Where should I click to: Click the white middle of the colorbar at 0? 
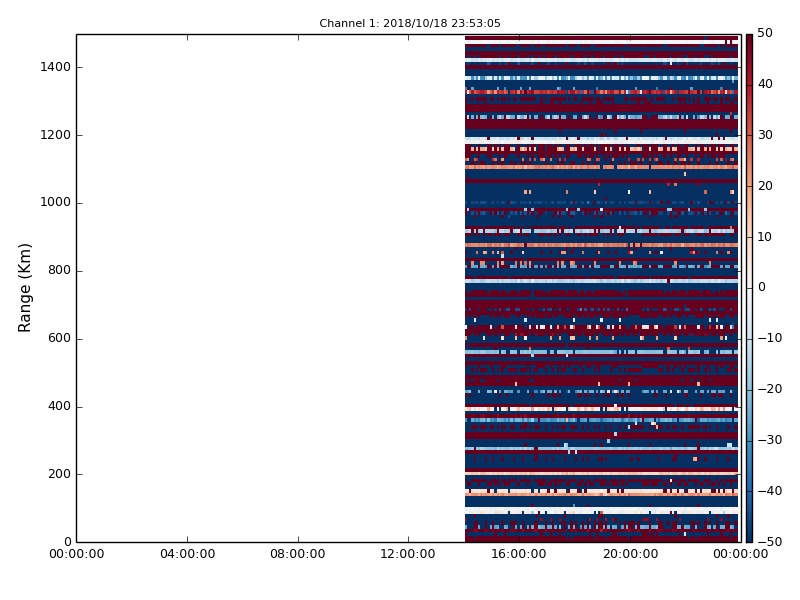(749, 288)
